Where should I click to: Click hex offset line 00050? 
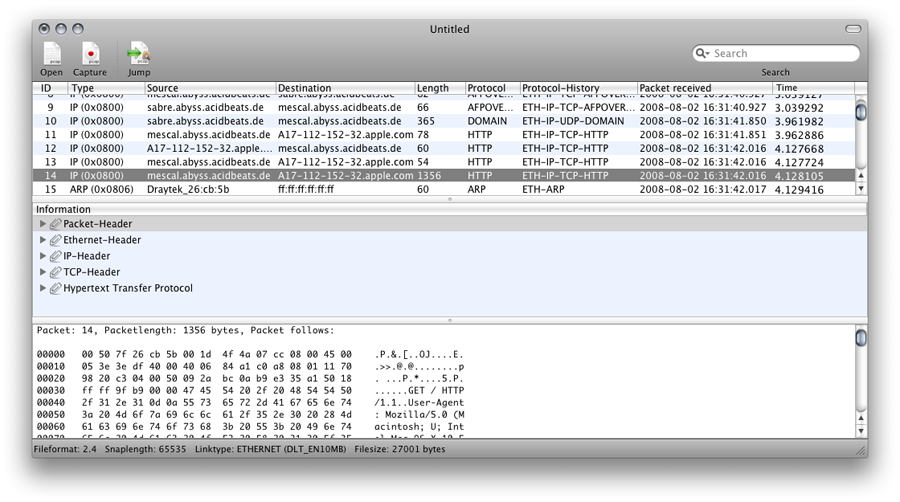click(250, 415)
